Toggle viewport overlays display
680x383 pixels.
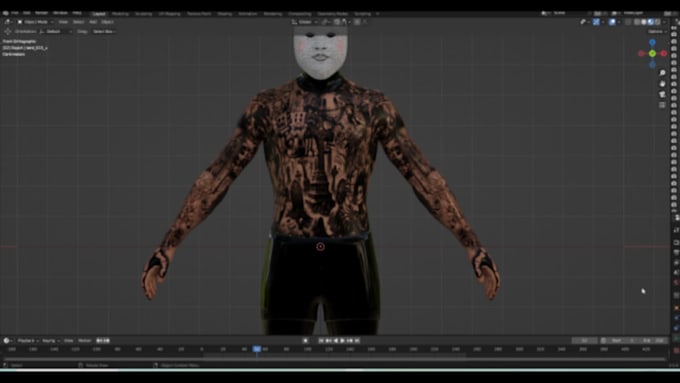611,22
